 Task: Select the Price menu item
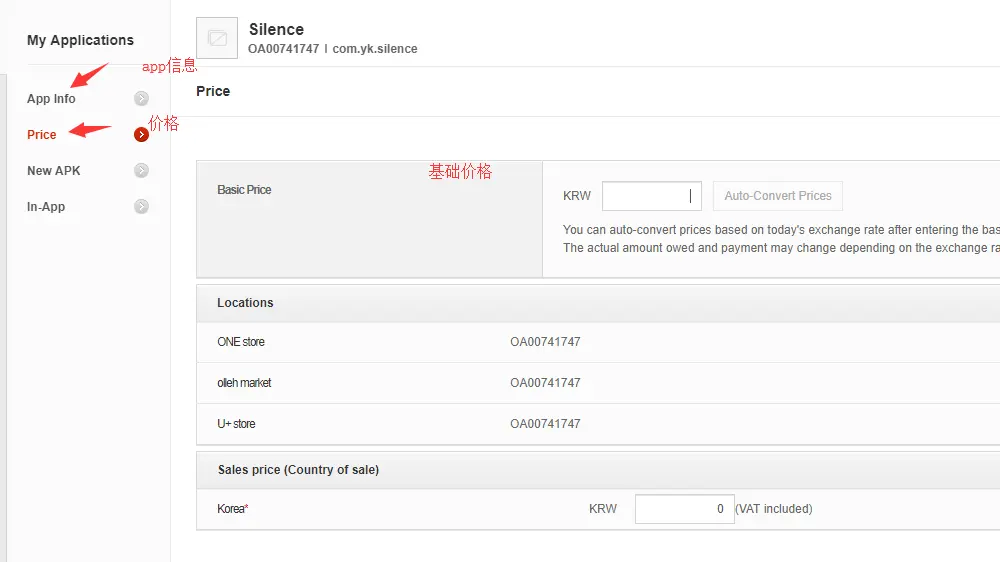pos(42,135)
